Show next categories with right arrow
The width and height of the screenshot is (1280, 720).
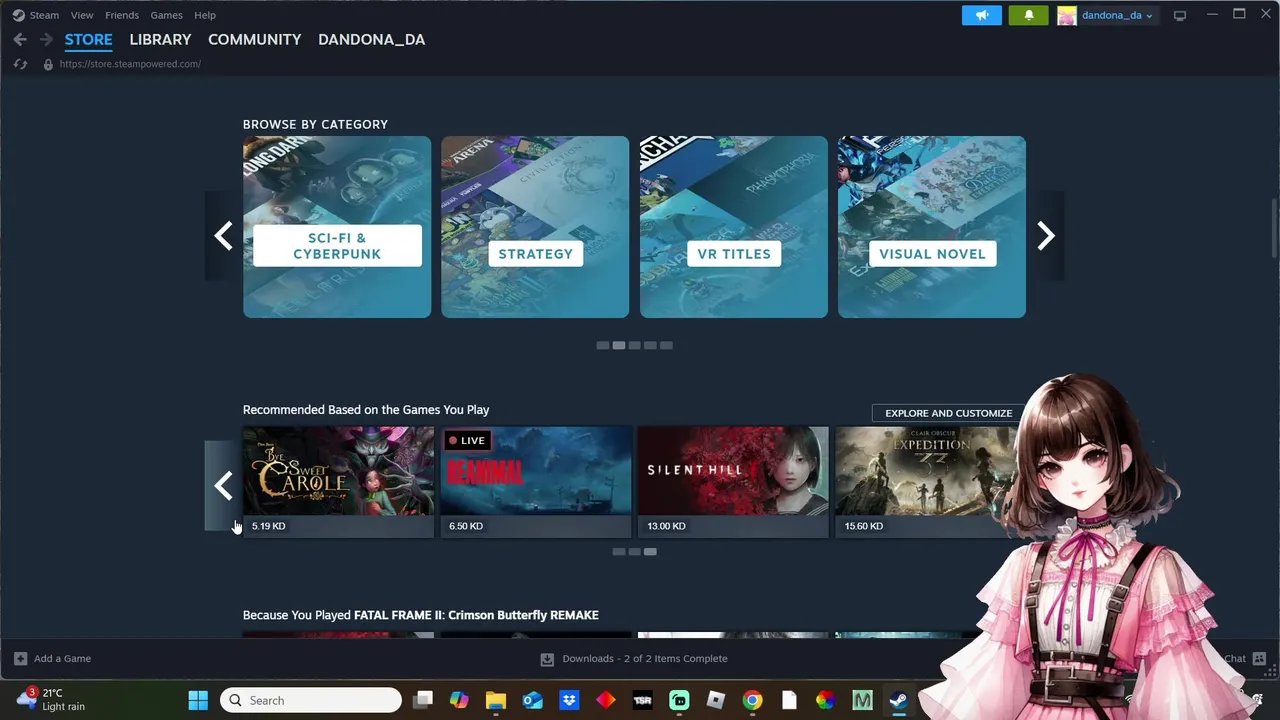click(1045, 236)
